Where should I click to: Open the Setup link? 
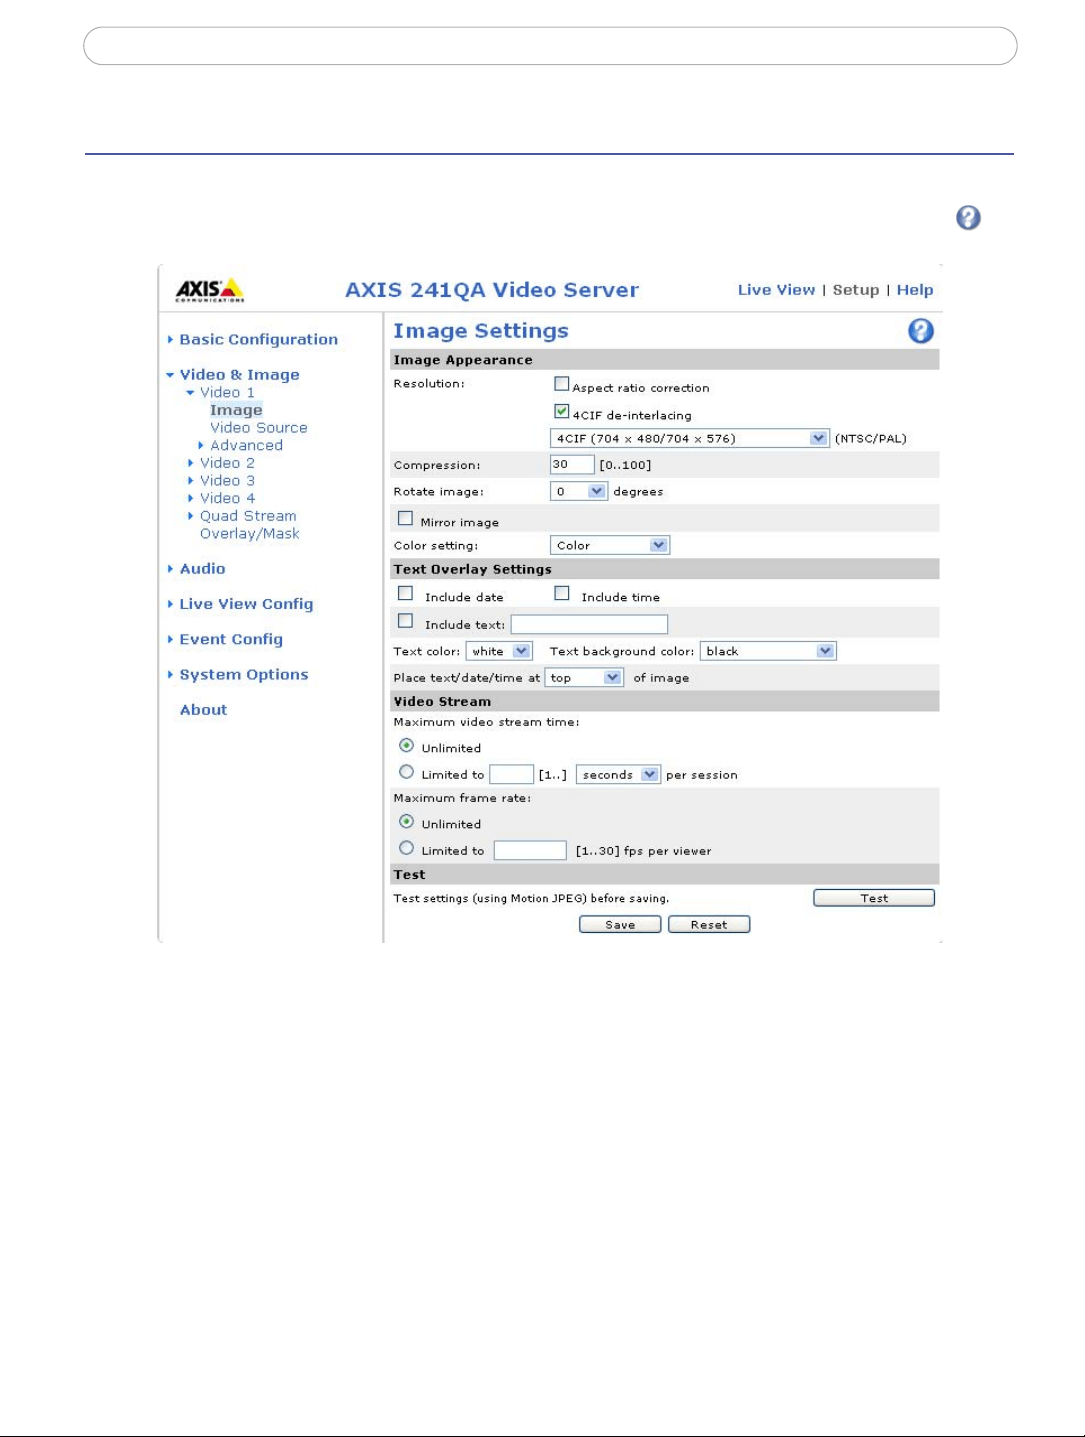[856, 290]
